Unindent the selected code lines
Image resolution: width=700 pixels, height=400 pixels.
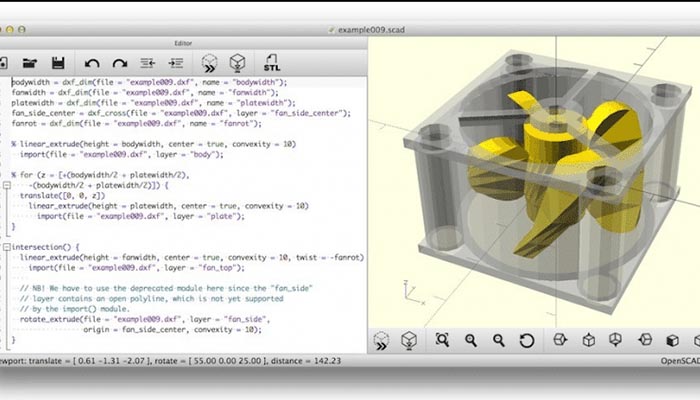point(148,62)
